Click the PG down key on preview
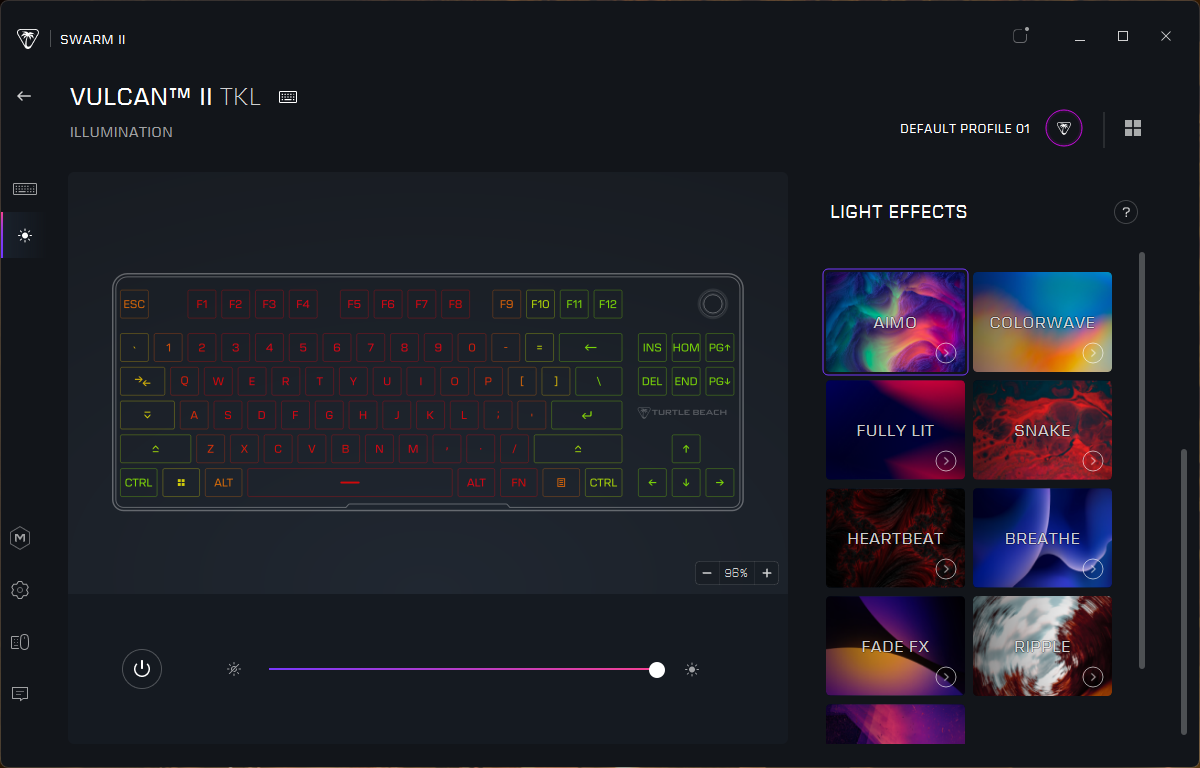 click(x=720, y=381)
